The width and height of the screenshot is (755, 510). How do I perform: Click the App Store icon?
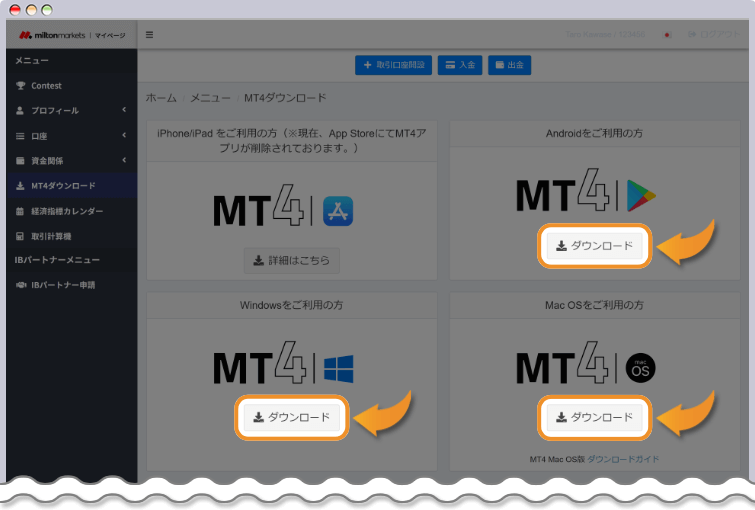pos(338,211)
